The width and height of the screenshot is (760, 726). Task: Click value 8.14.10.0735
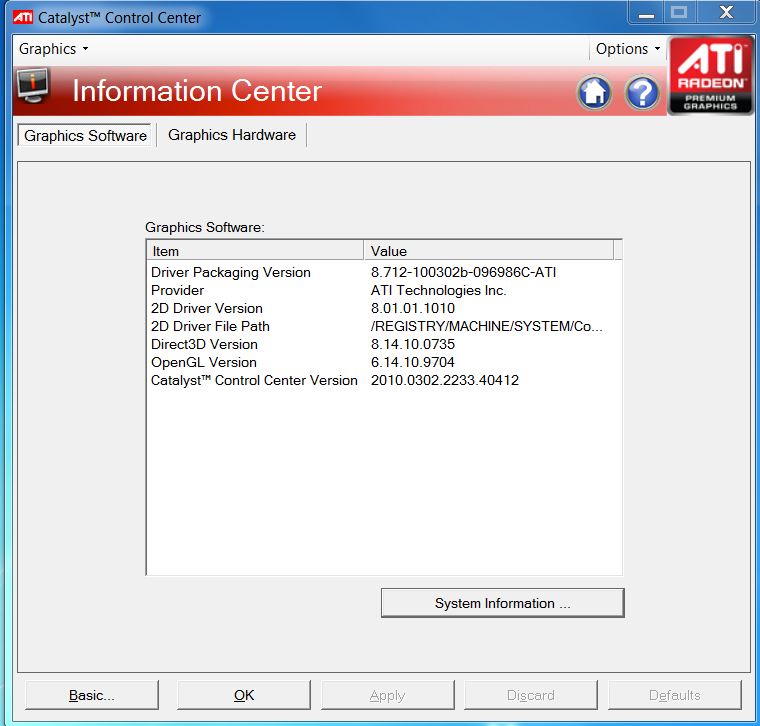[x=413, y=344]
